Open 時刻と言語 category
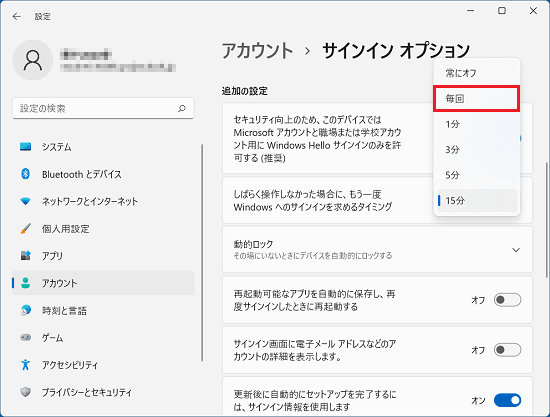The width and height of the screenshot is (550, 417). tap(103, 310)
